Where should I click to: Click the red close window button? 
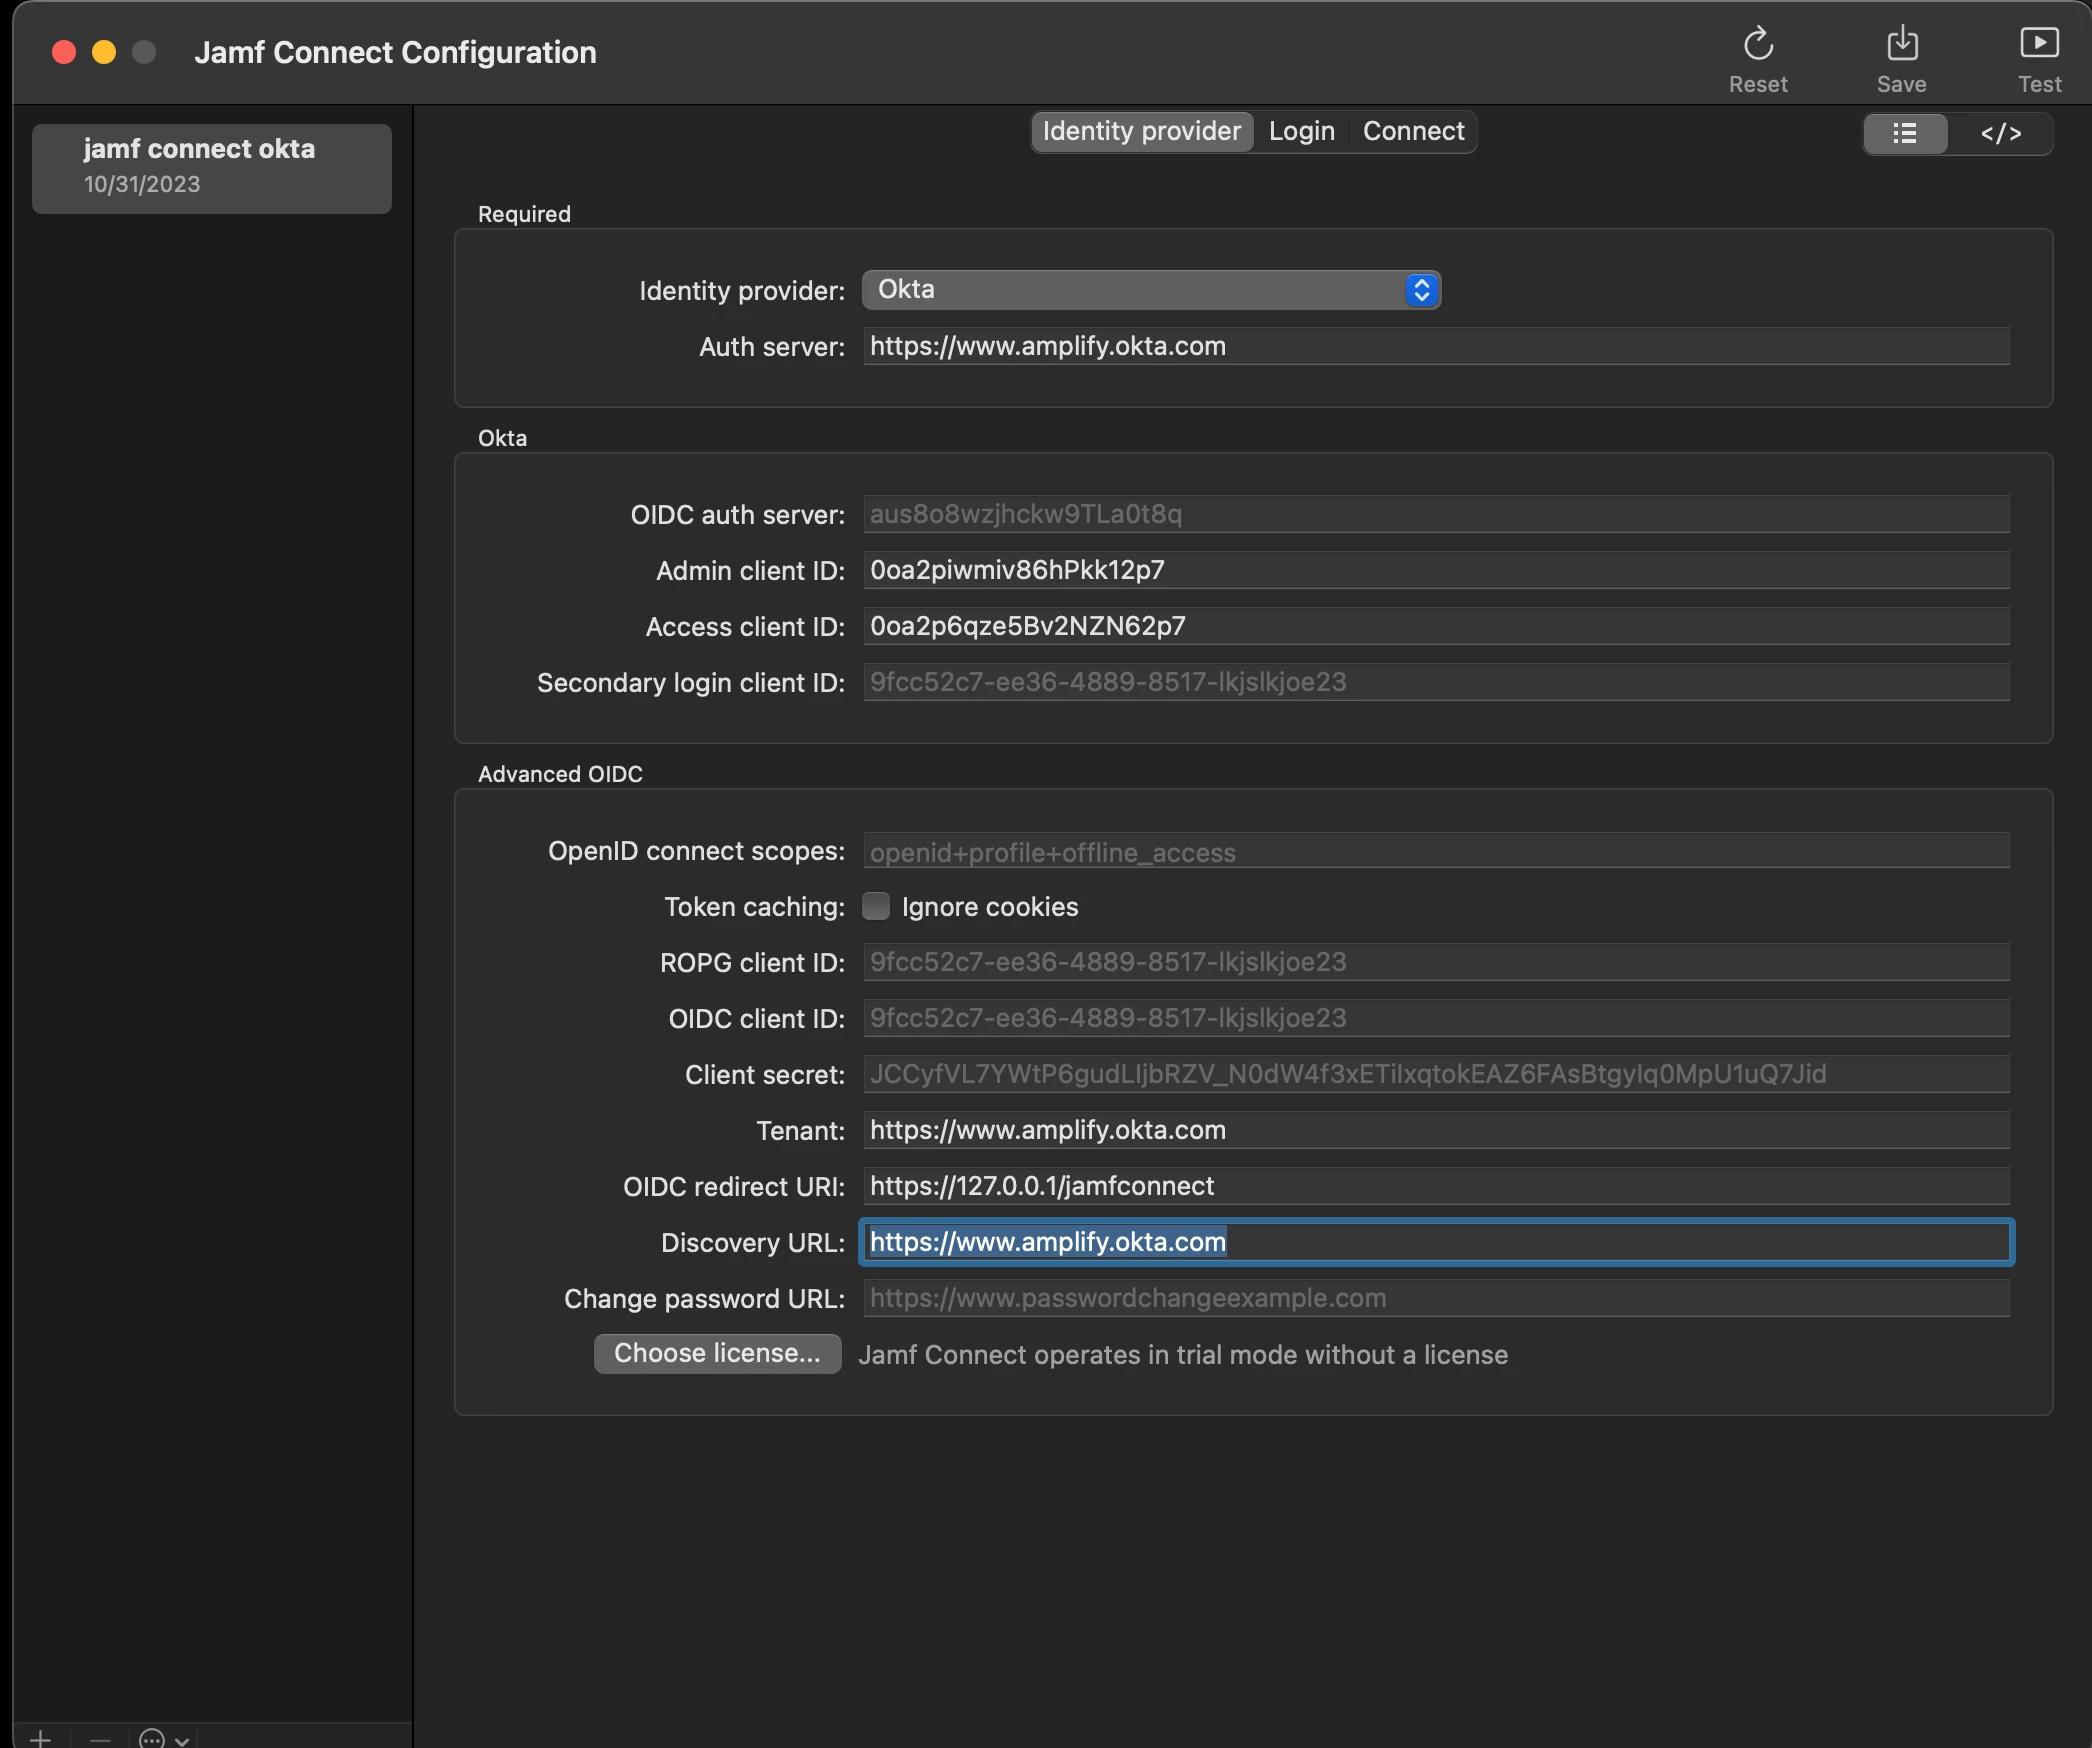[64, 52]
